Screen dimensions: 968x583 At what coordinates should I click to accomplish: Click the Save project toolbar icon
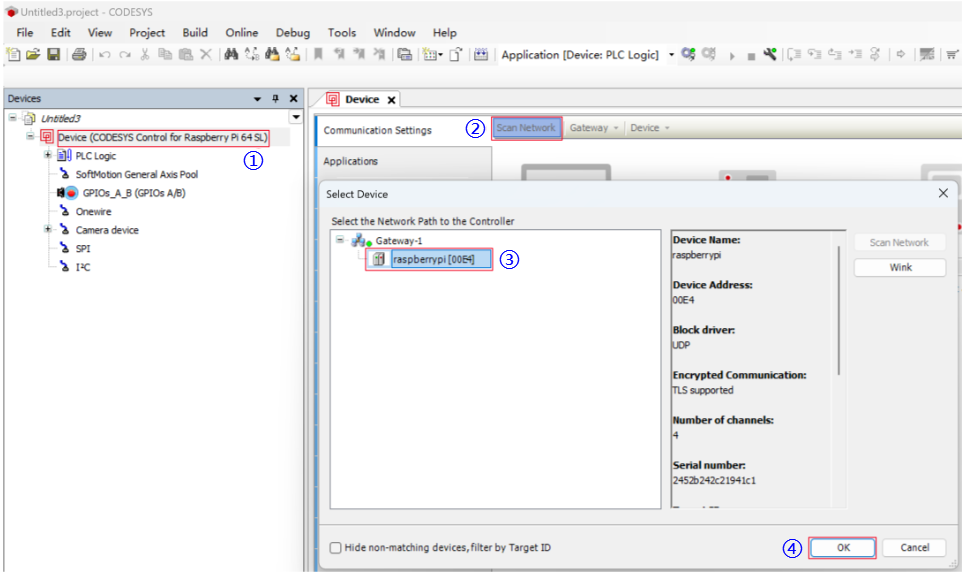coord(53,55)
